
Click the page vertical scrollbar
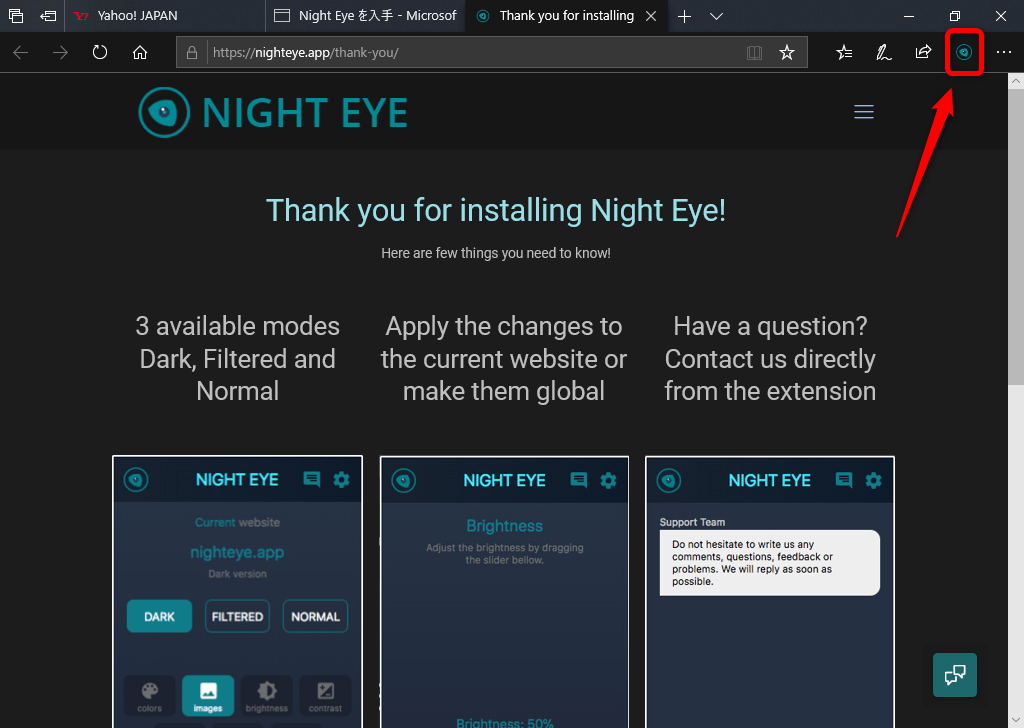coord(1015,300)
